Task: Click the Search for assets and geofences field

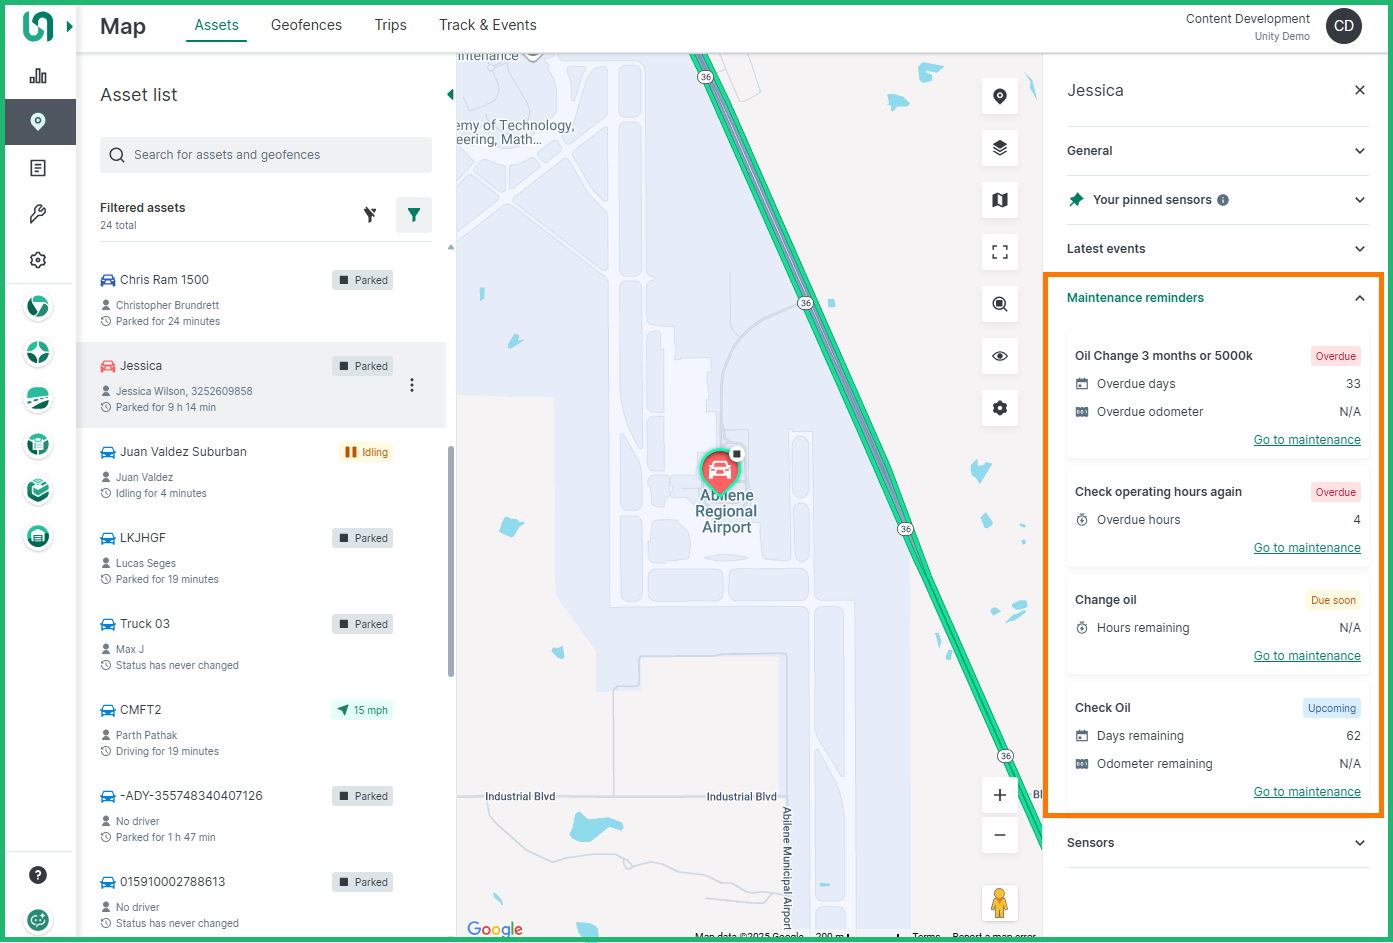Action: click(x=266, y=155)
